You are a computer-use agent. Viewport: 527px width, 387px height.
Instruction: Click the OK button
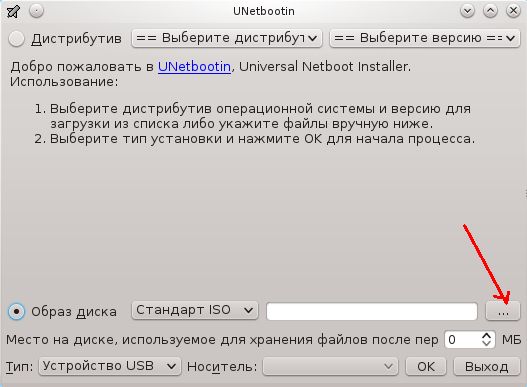pos(426,366)
